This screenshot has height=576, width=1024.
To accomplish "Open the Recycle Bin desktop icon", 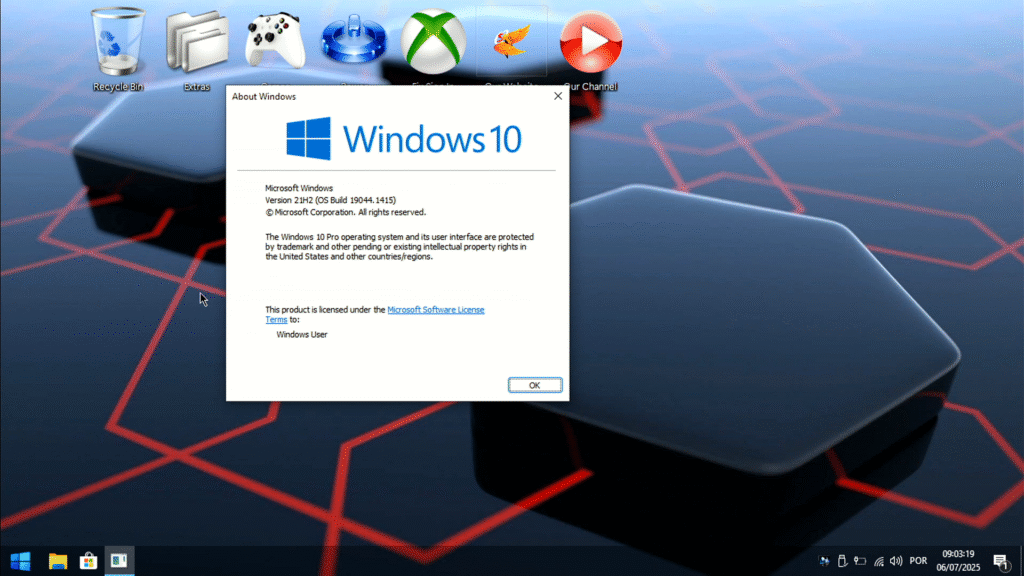I will (x=118, y=47).
